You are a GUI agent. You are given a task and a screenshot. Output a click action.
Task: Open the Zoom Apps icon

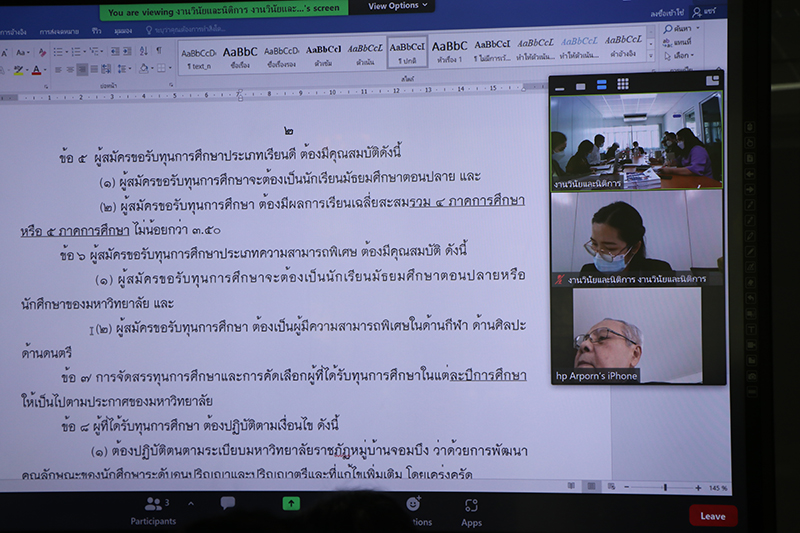[471, 505]
